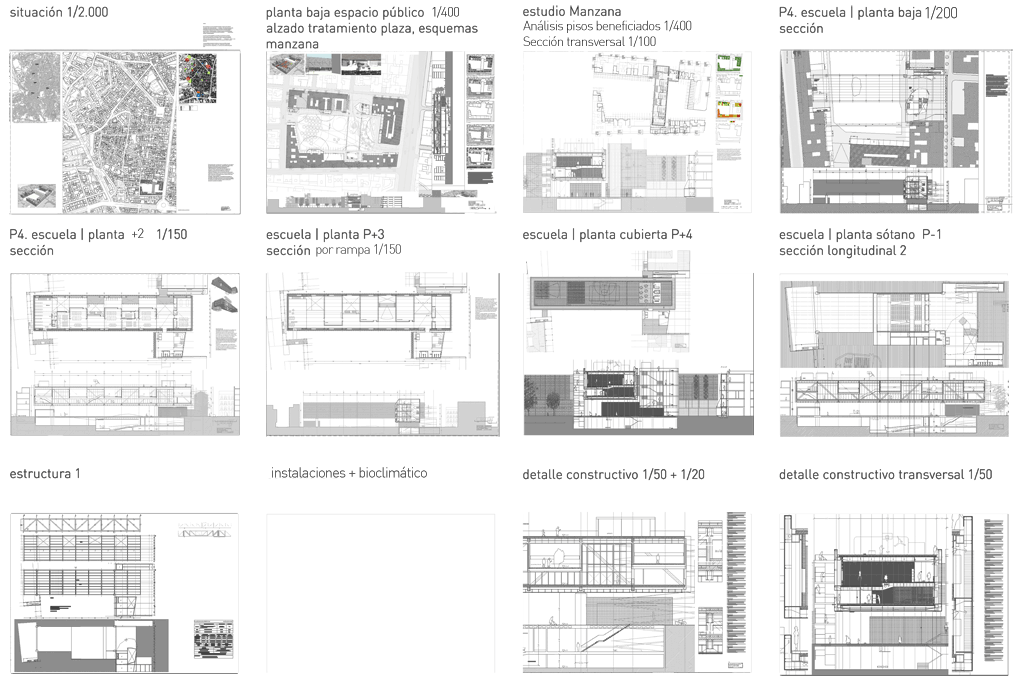
Task: Click the 'detalle constructivo transversal 1/50' title
Action: [885, 474]
